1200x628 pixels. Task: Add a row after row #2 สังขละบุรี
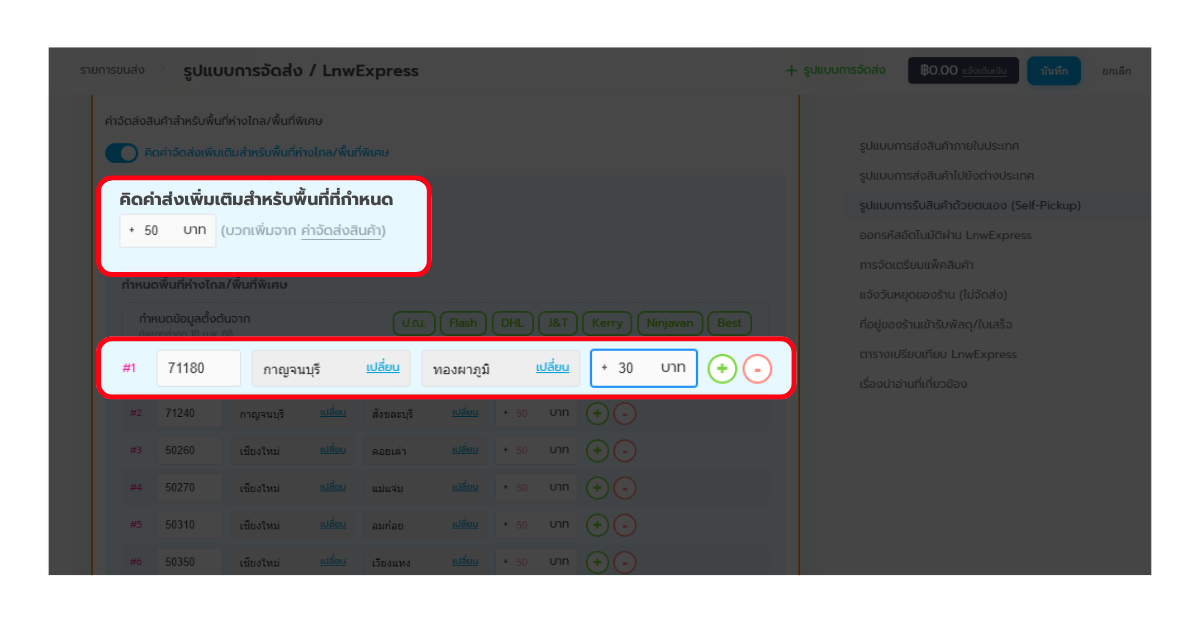tap(597, 414)
